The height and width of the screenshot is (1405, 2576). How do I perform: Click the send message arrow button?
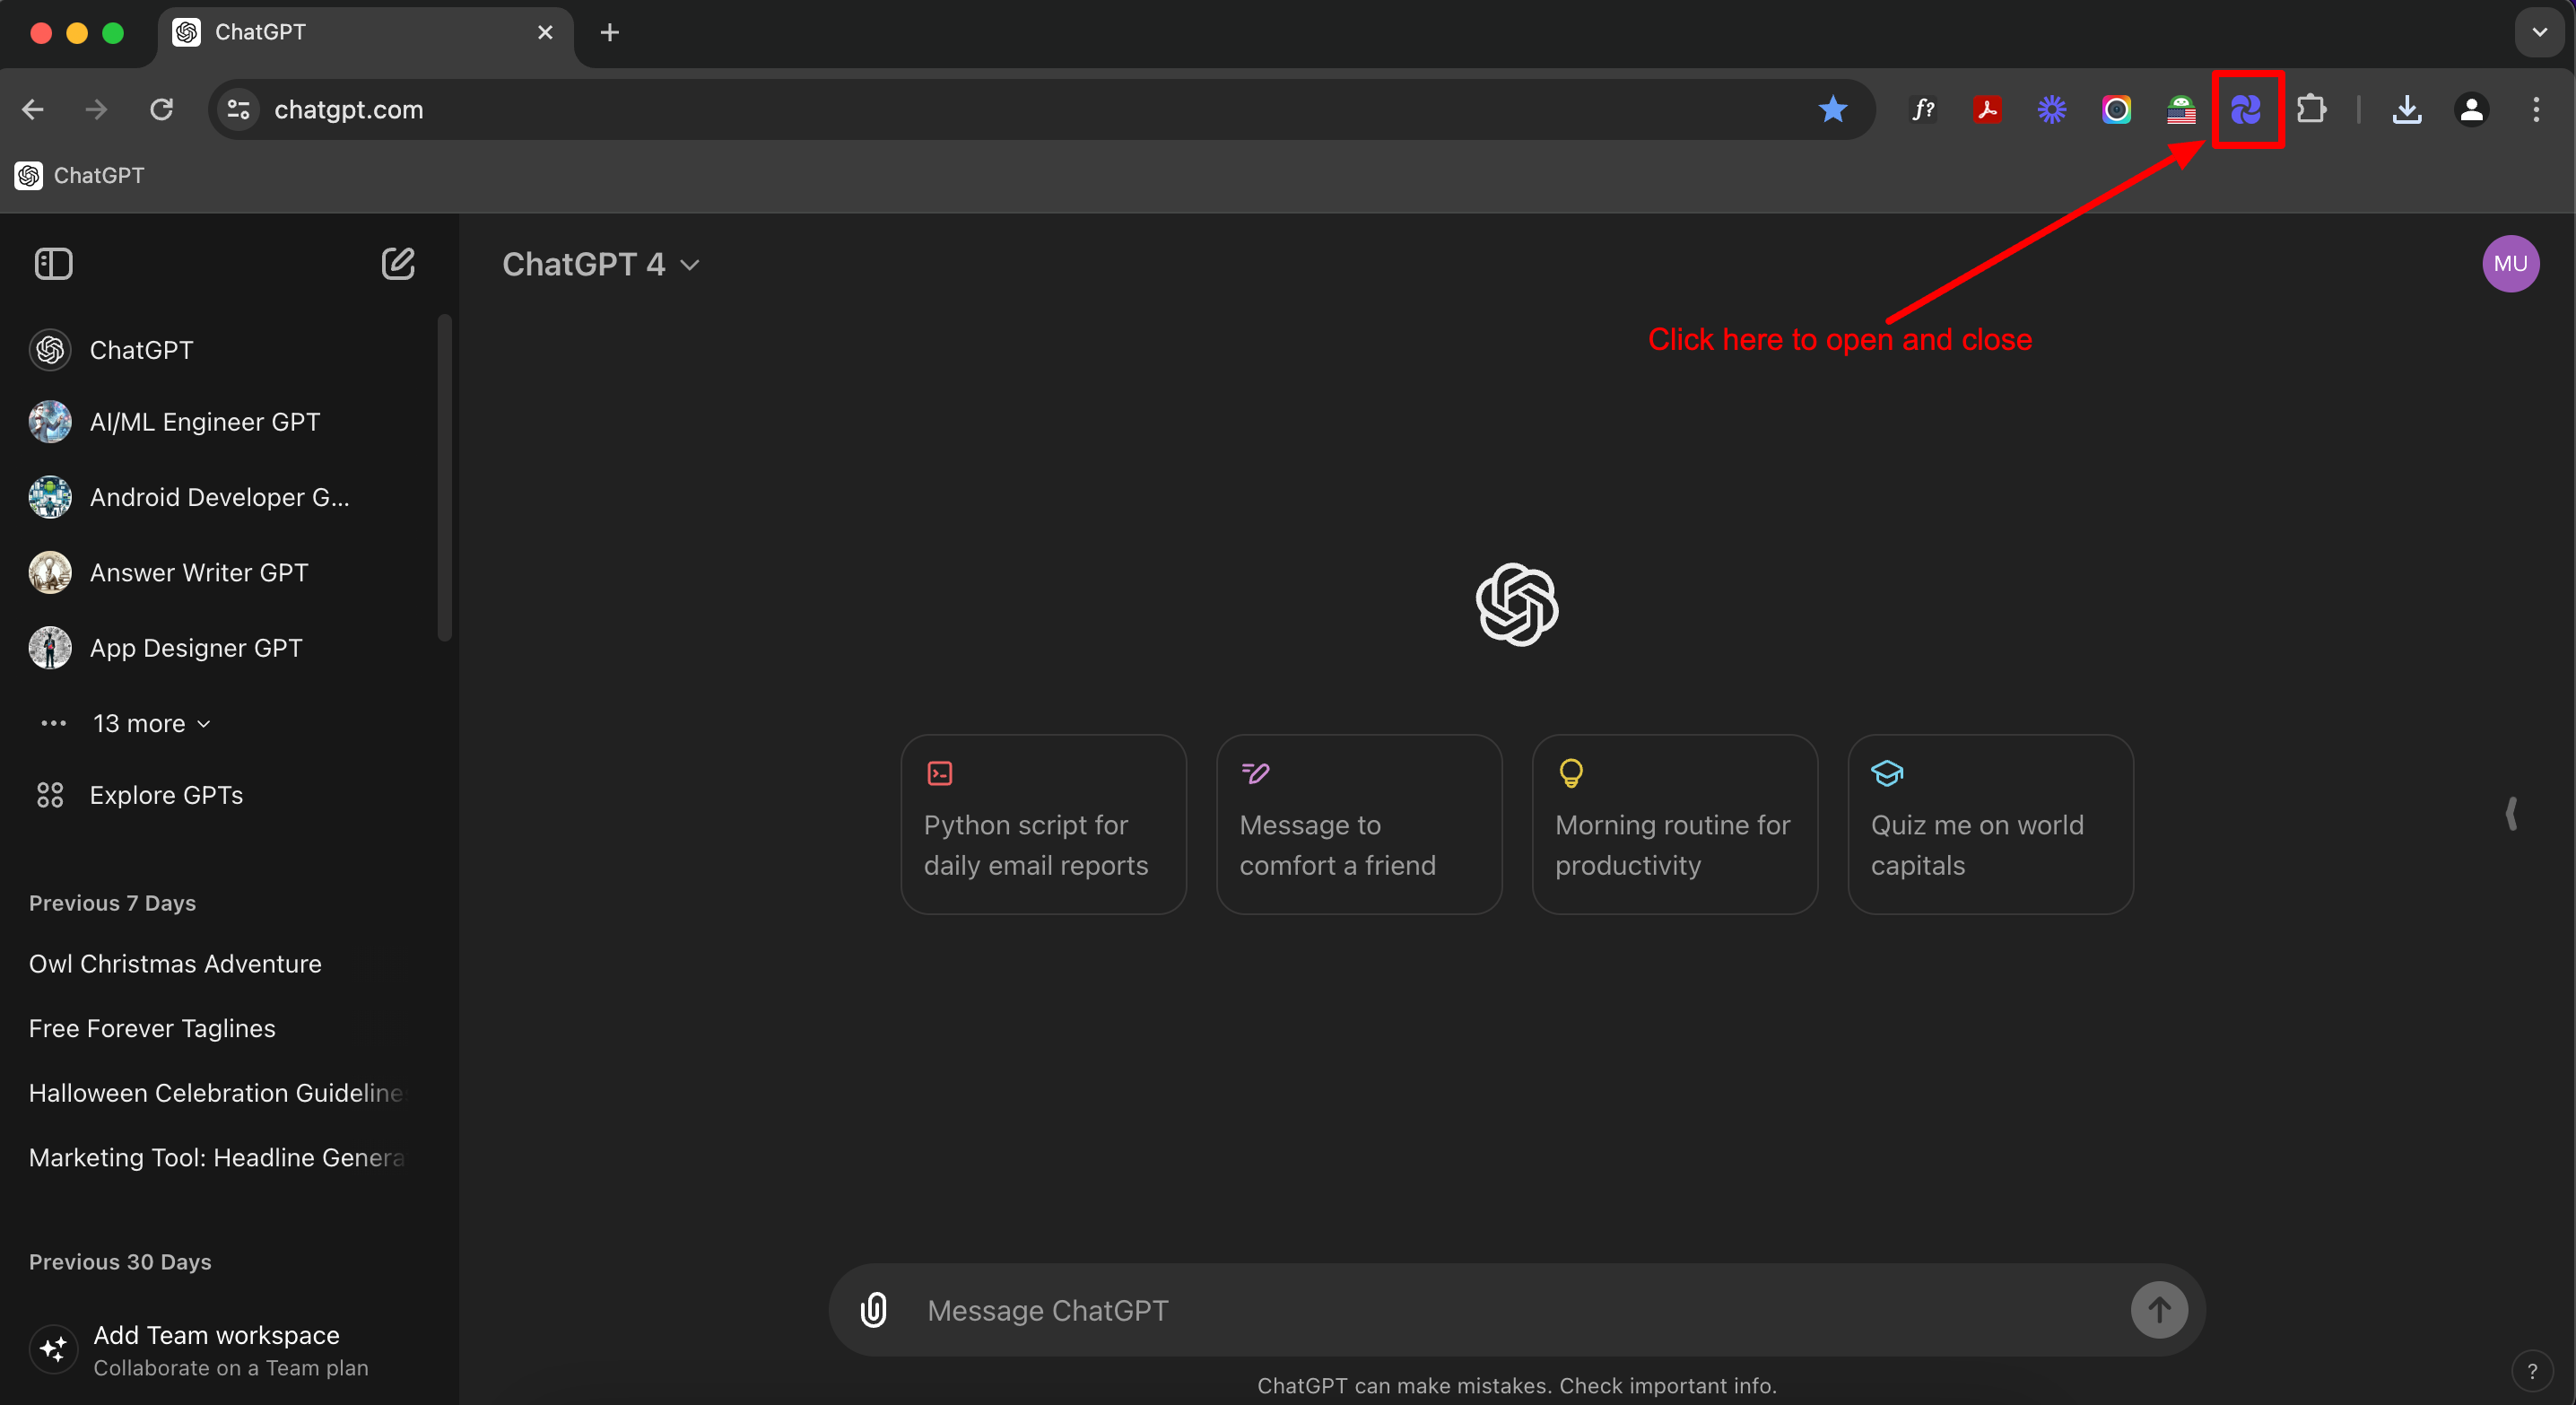click(x=2158, y=1309)
